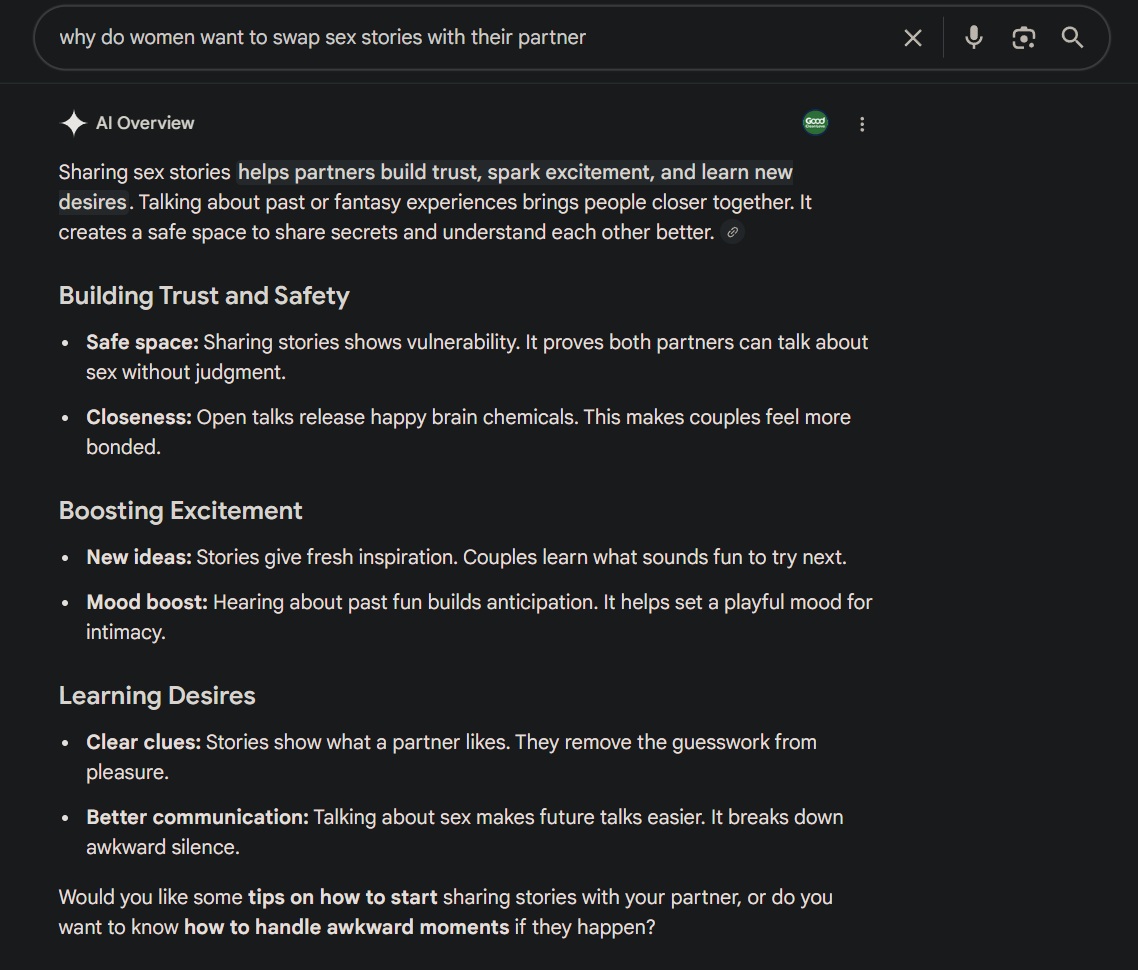The height and width of the screenshot is (970, 1138).
Task: Open the AI Overview sparkle icon
Action: (x=73, y=123)
